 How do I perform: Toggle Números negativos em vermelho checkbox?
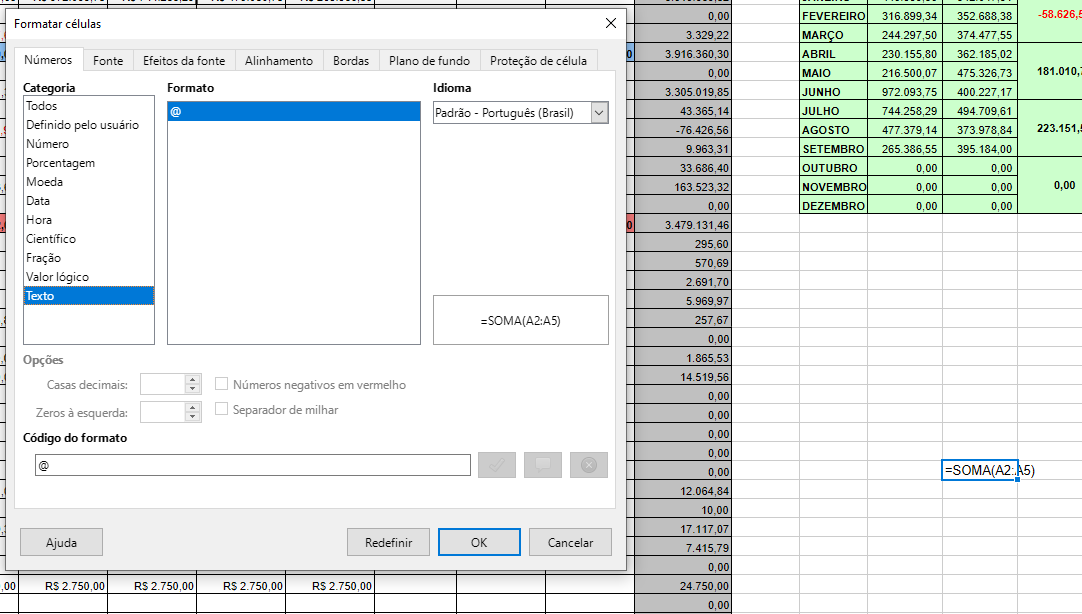[223, 384]
